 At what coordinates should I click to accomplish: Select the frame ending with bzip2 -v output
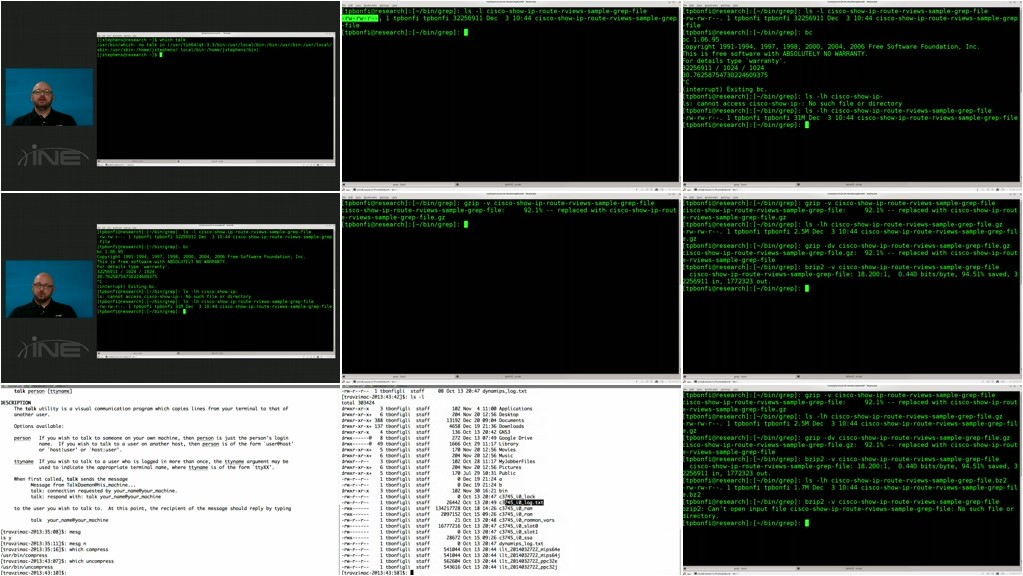(852, 288)
